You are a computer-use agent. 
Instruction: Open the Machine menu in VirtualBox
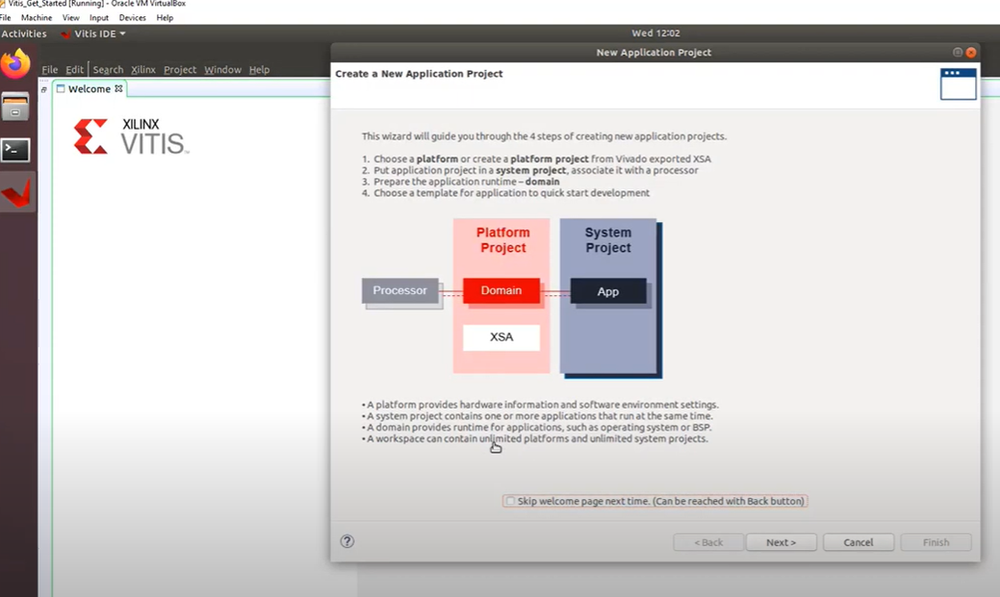(x=36, y=17)
